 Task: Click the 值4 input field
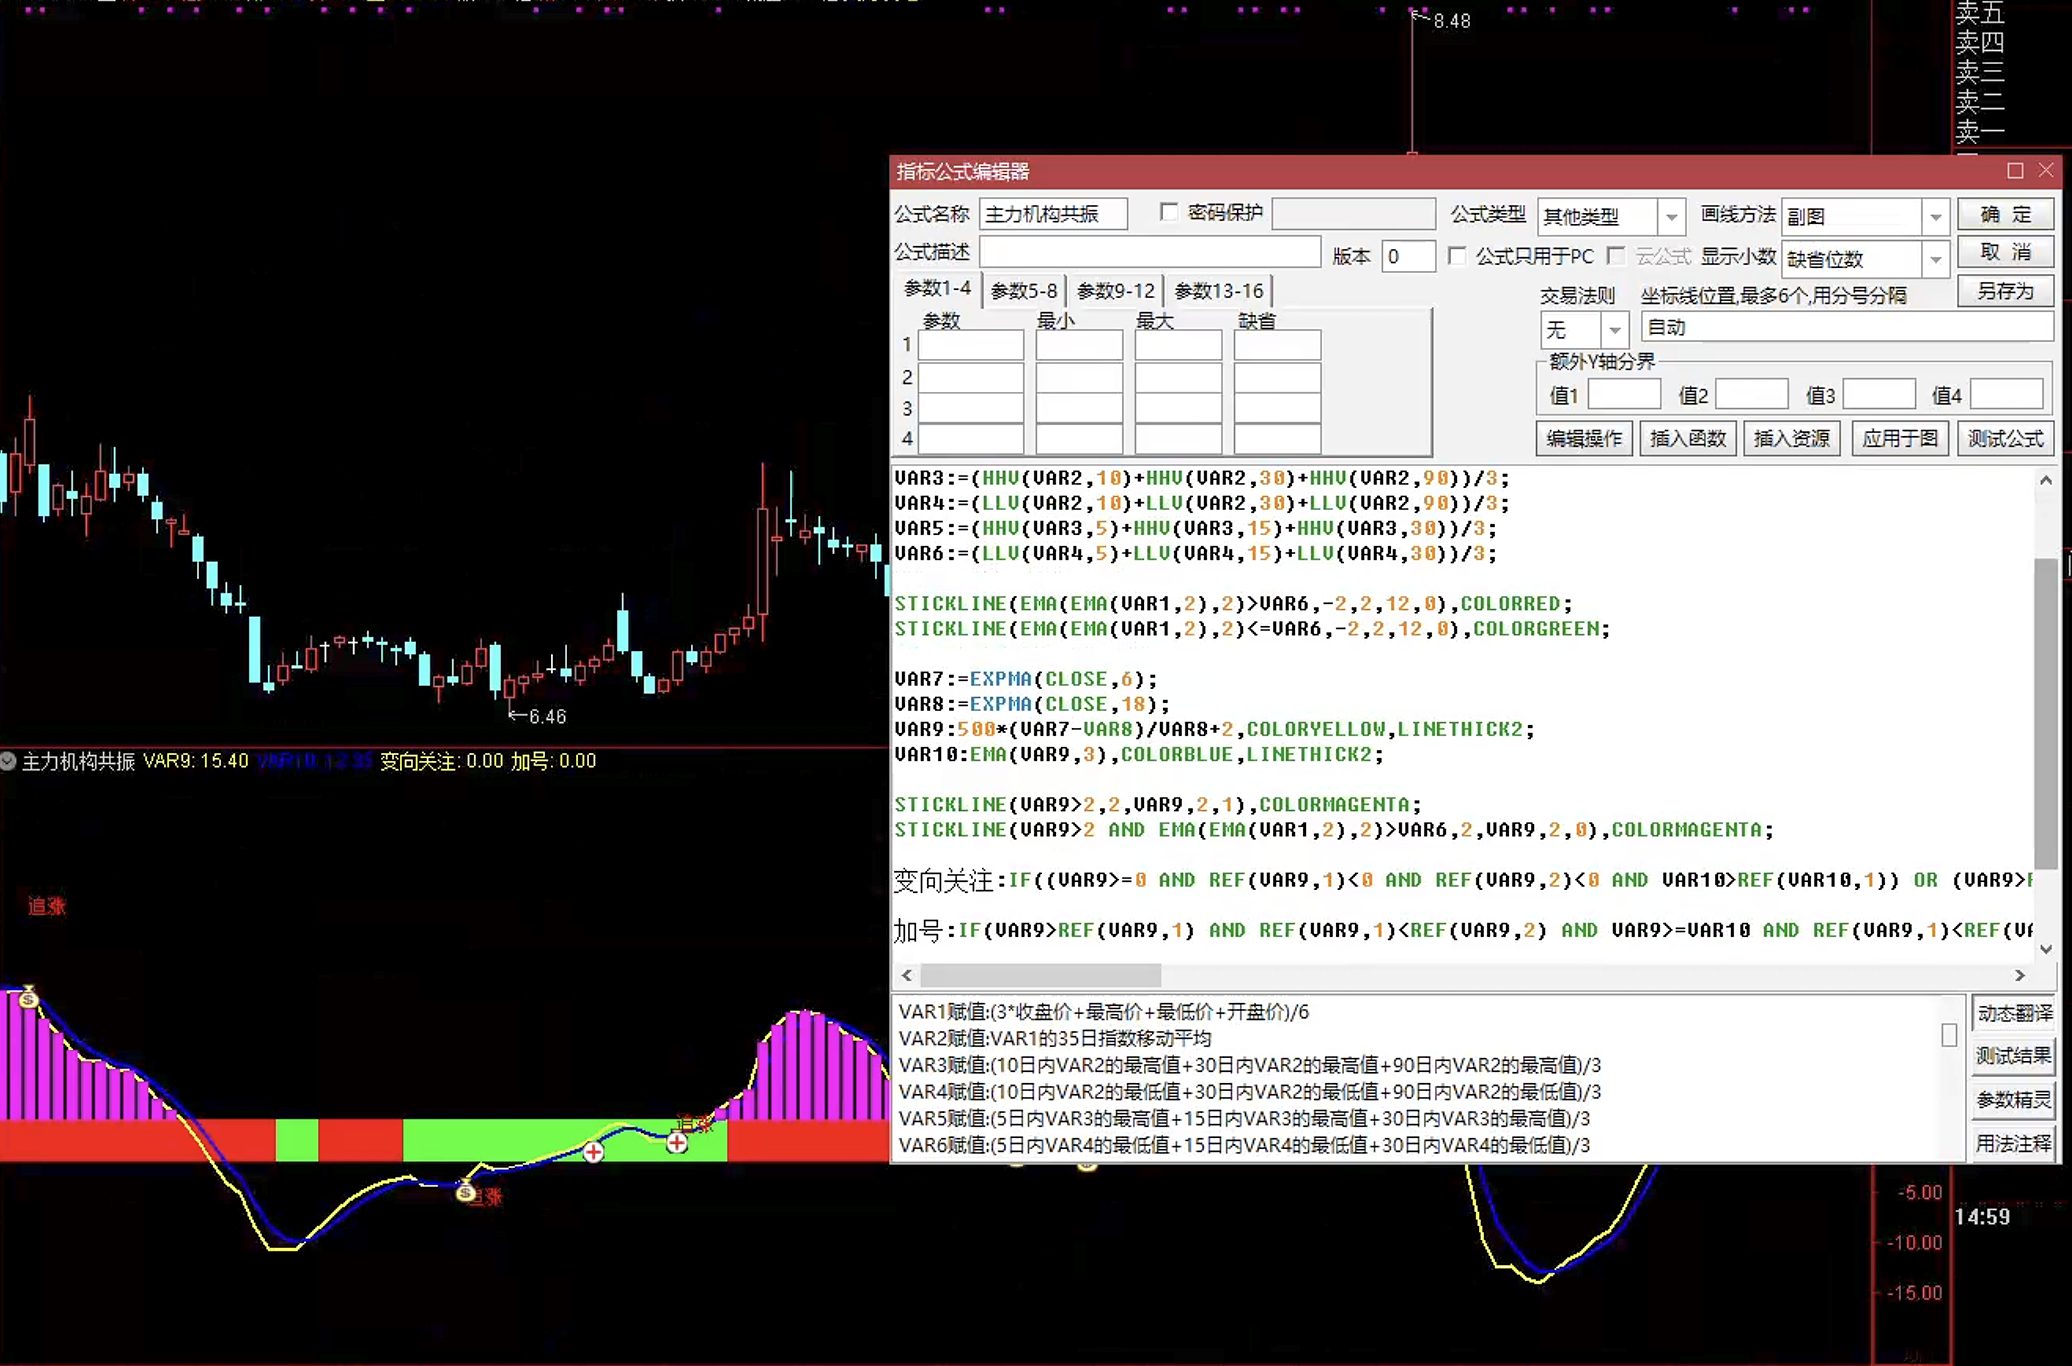[2007, 394]
